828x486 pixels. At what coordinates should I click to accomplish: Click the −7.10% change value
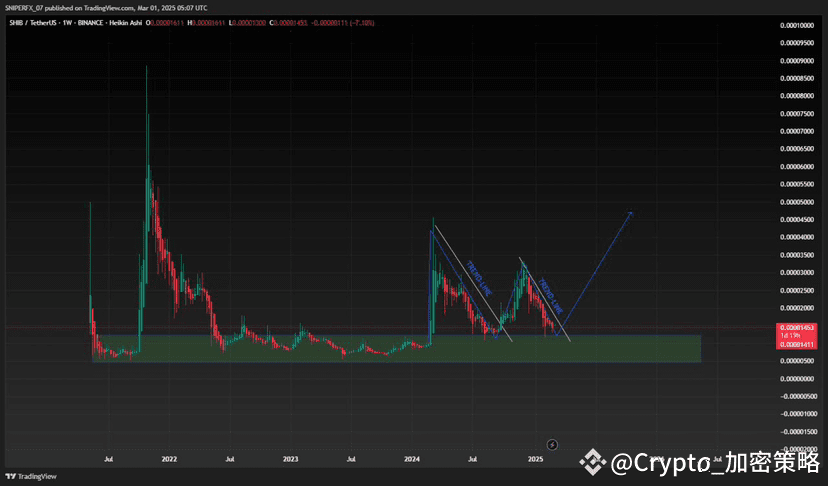click(x=362, y=23)
